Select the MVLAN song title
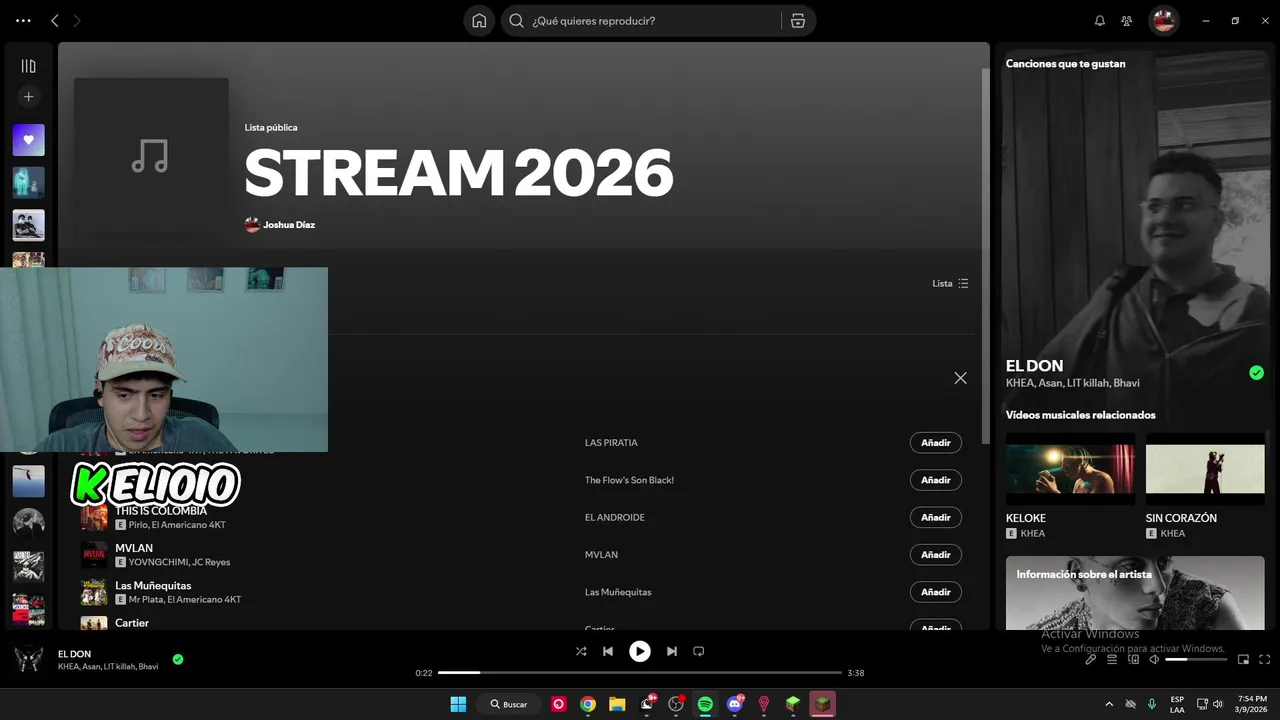Viewport: 1280px width, 720px height. point(134,548)
